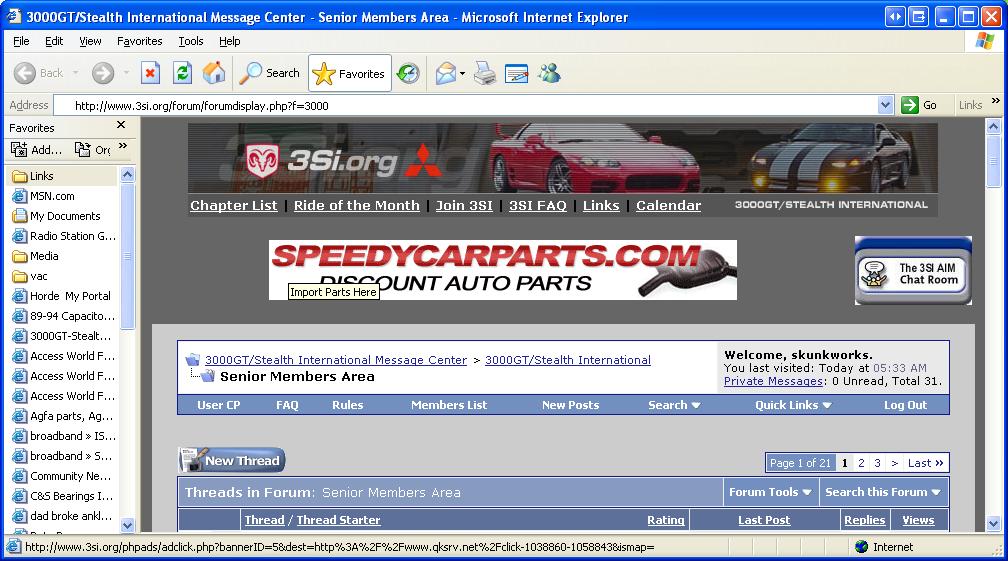The height and width of the screenshot is (561, 1008).
Task: Click the SpeedyCarParts banner ad
Action: coord(503,270)
